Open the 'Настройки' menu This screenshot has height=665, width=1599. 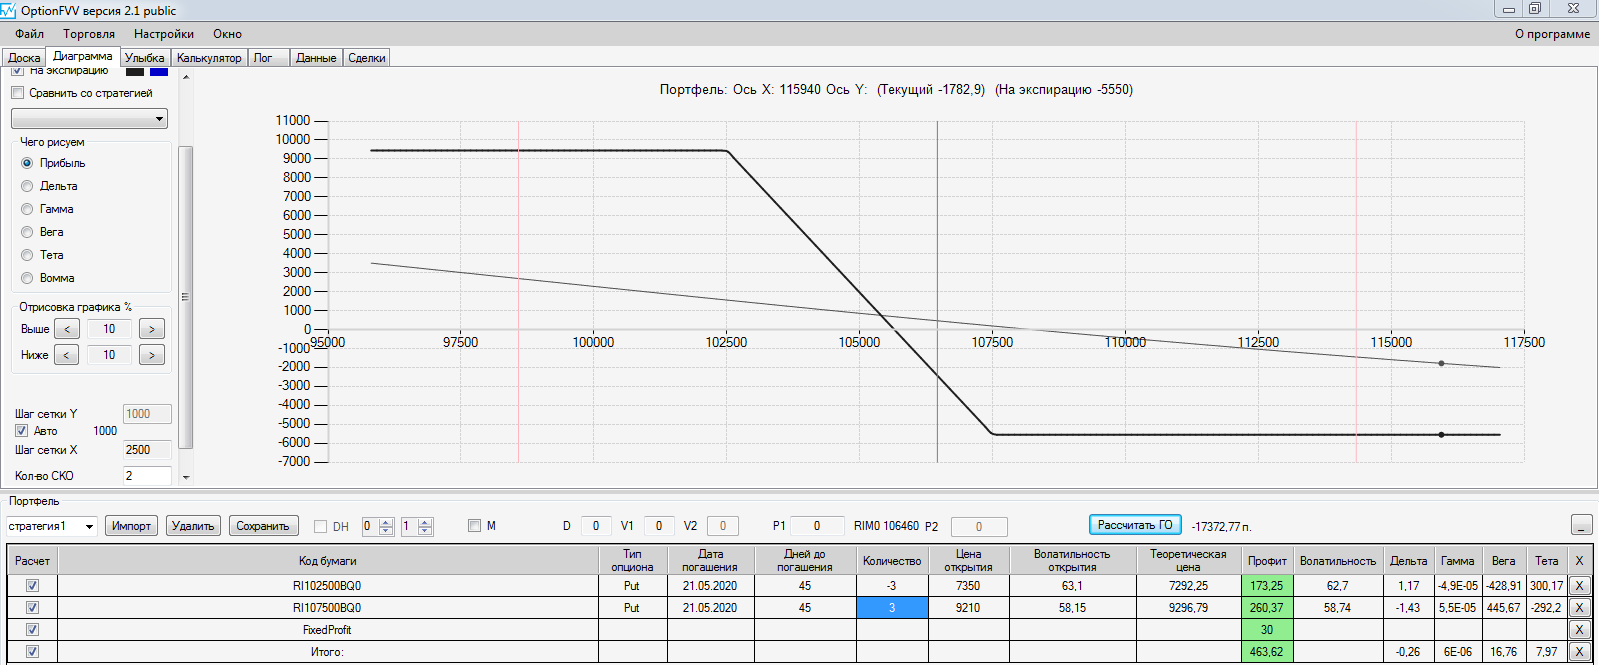[164, 34]
